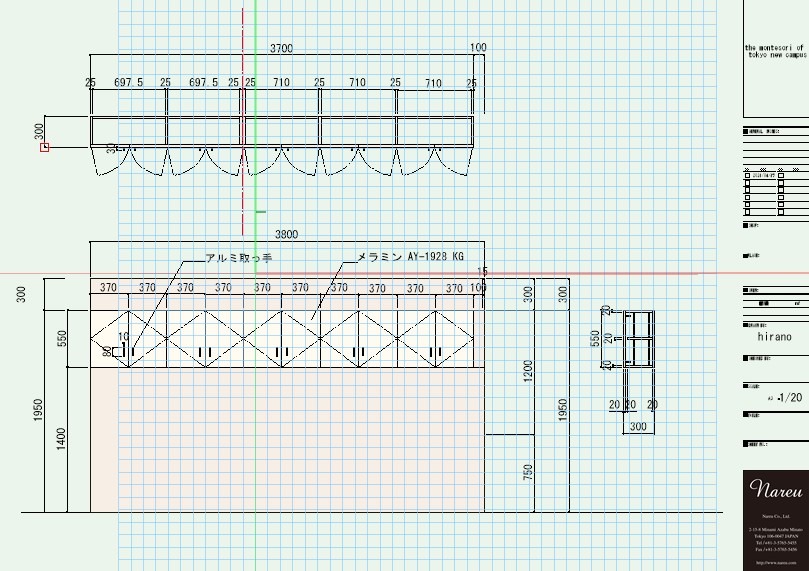
Task: Select the 750 vertical dimension text
Action: 528,472
